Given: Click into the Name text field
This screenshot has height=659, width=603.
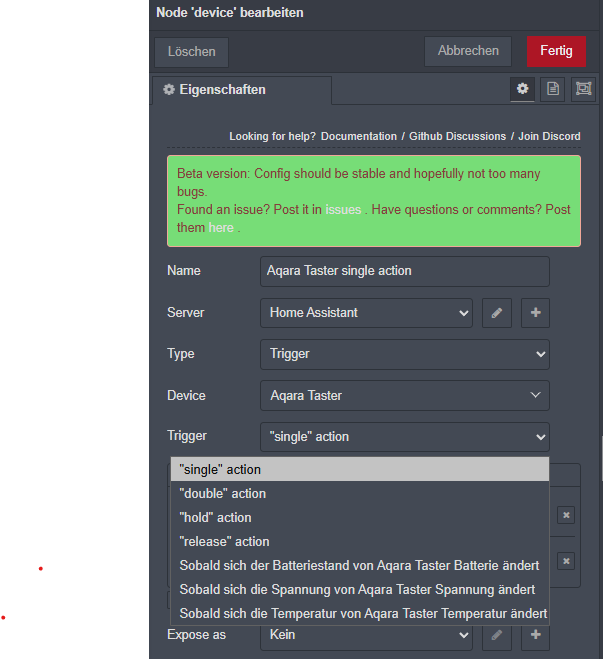Looking at the screenshot, I should 404,271.
